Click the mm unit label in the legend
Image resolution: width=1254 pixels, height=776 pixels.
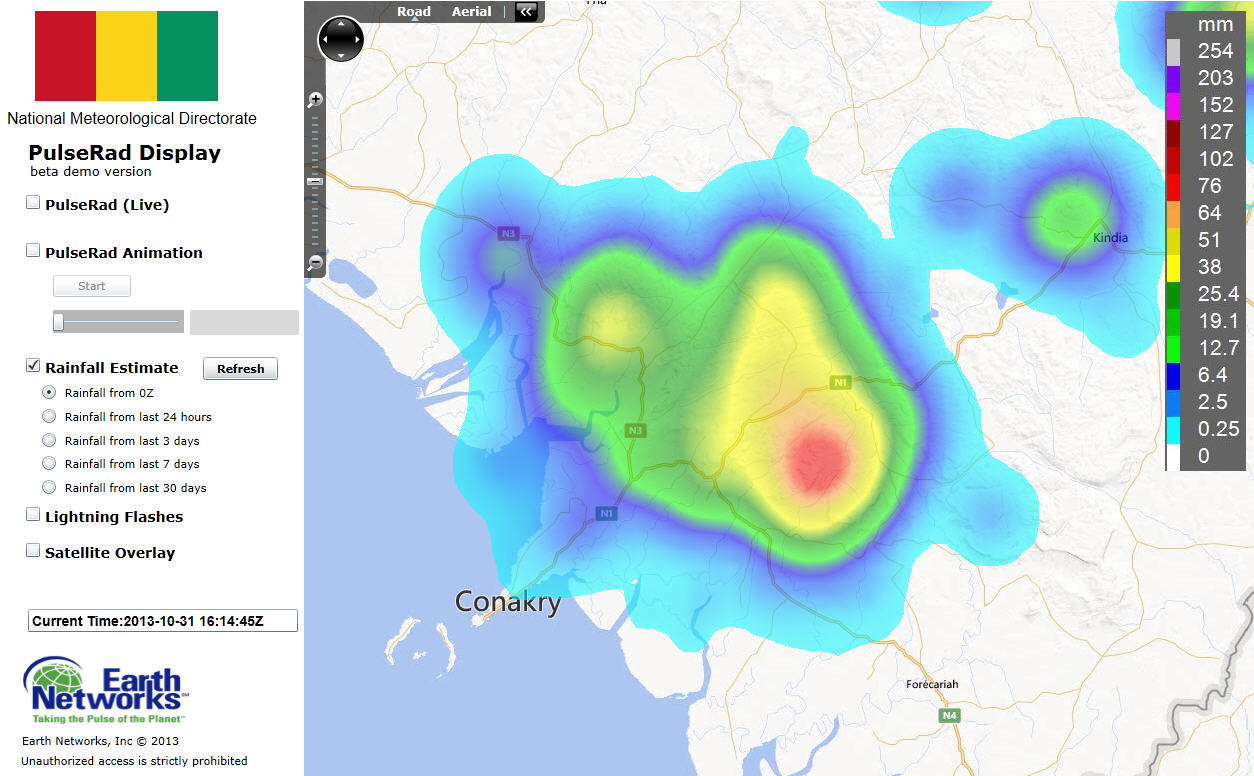pos(1215,25)
